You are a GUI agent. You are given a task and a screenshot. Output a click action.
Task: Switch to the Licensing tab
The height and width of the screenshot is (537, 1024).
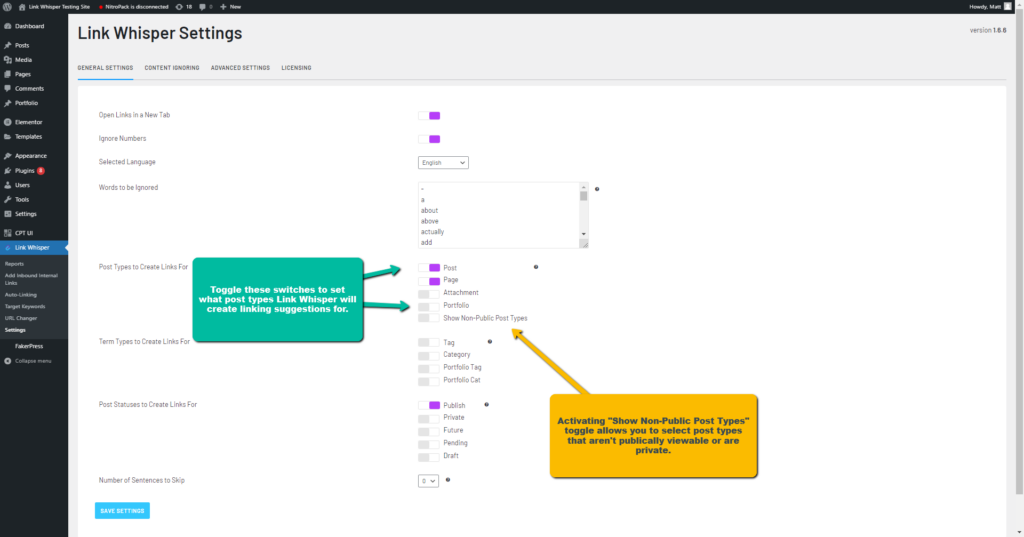(296, 68)
